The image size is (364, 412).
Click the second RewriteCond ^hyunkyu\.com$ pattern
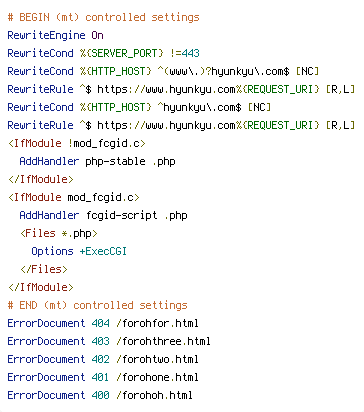click(x=199, y=107)
